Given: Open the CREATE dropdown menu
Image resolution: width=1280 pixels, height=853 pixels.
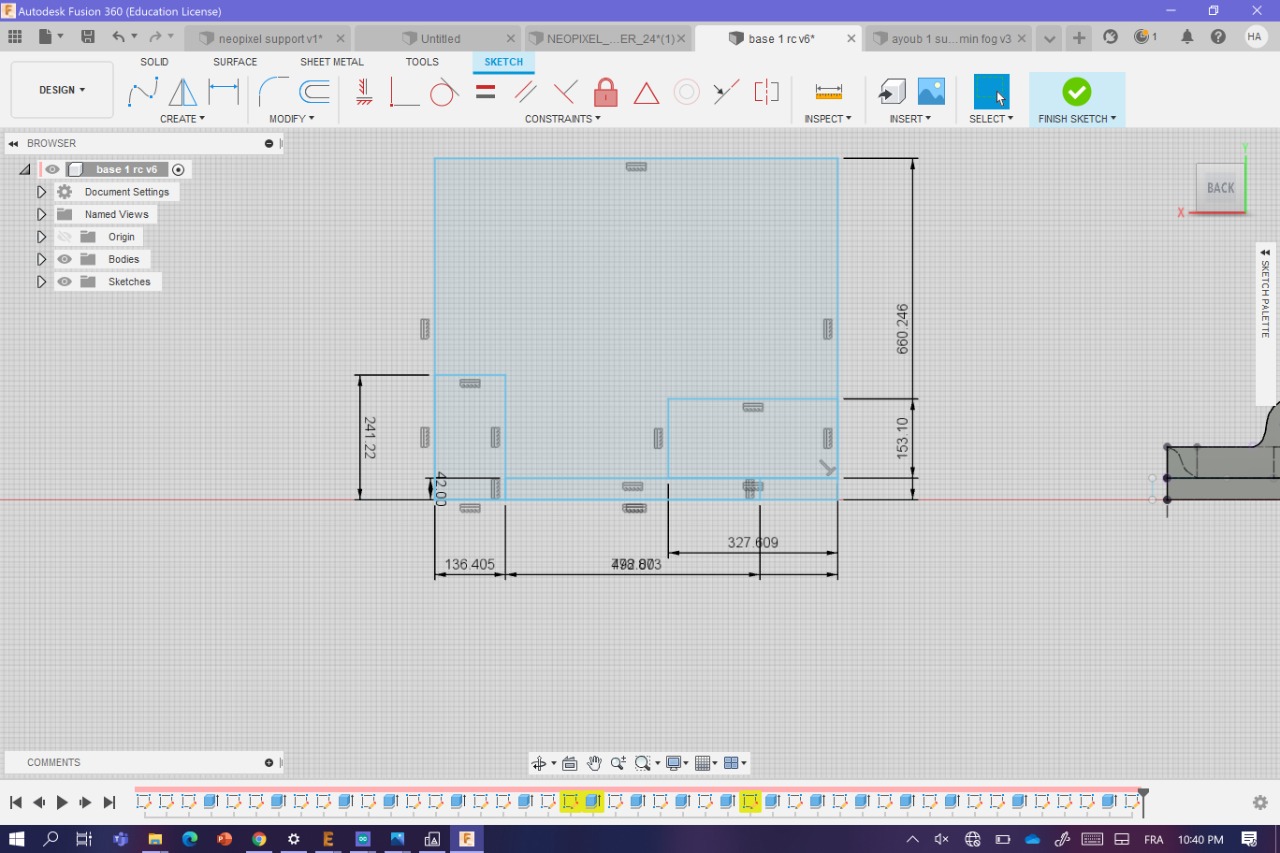Looking at the screenshot, I should pos(182,119).
